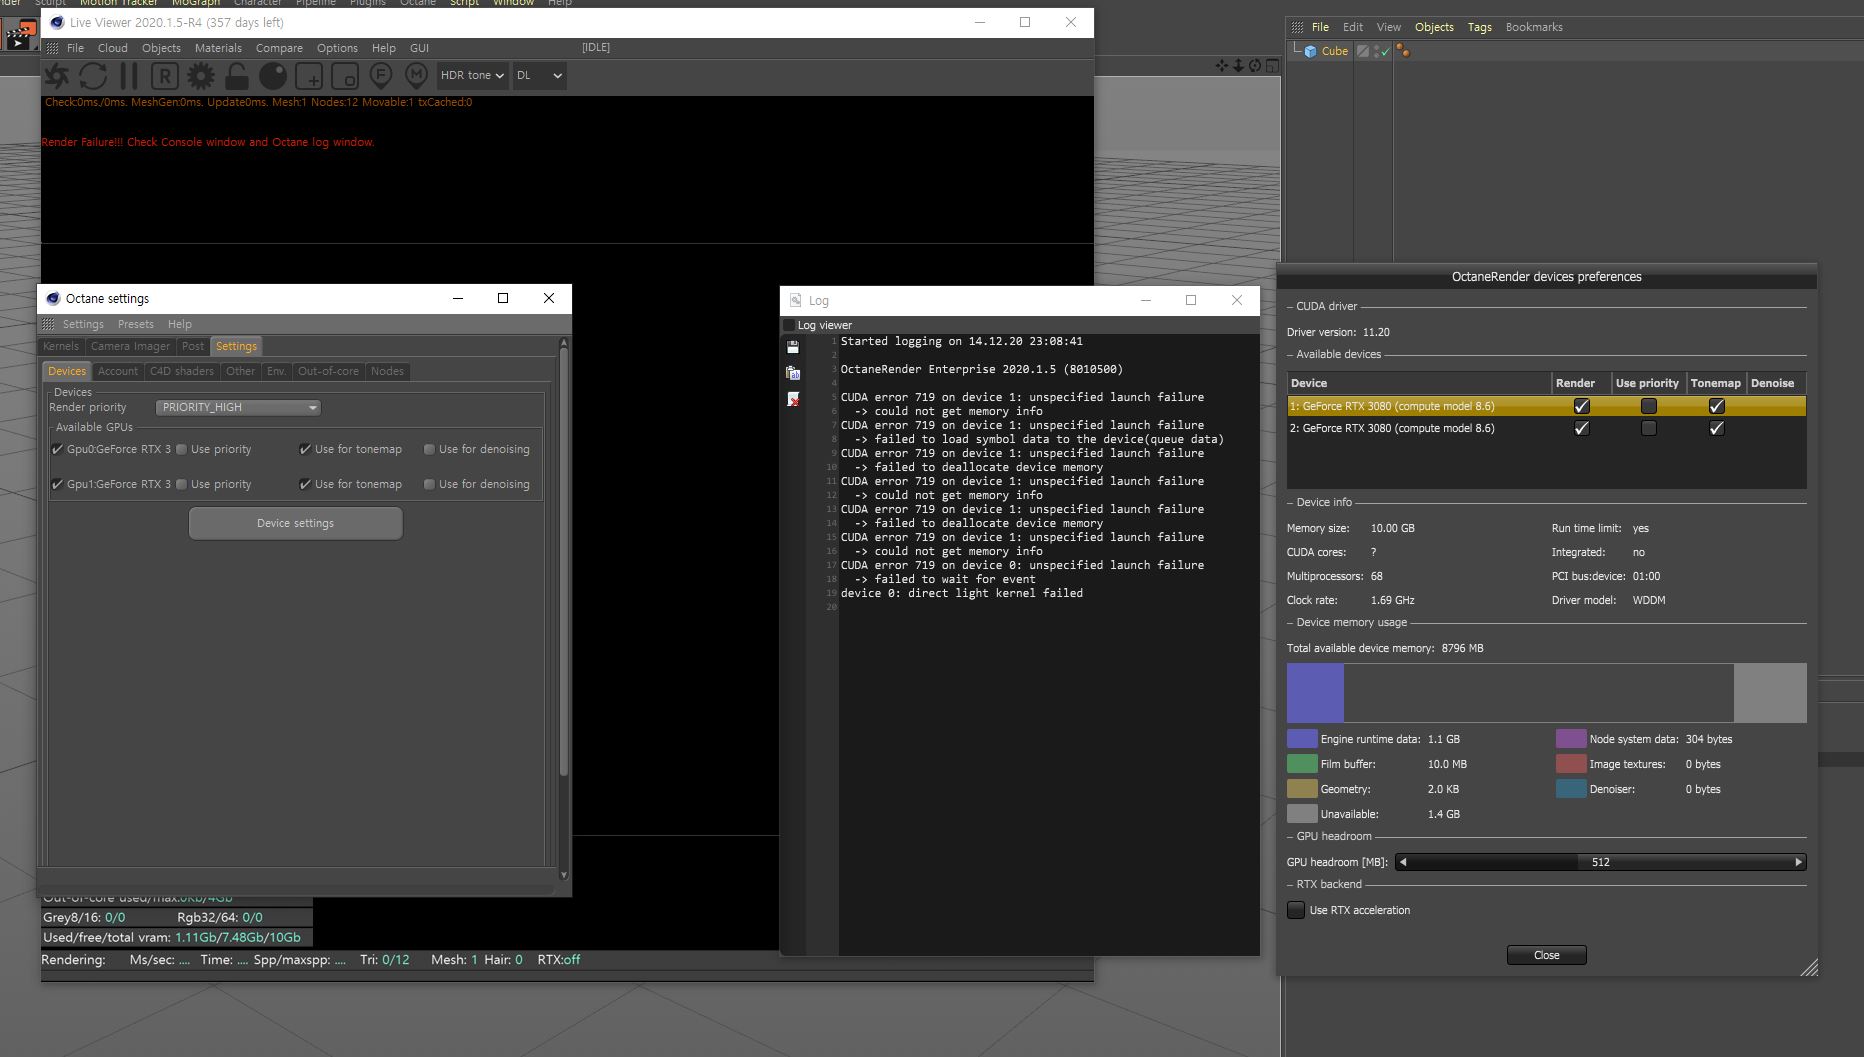Viewport: 1864px width, 1057px height.
Task: Switch to Kernels tab in Octane settings
Action: [x=61, y=346]
